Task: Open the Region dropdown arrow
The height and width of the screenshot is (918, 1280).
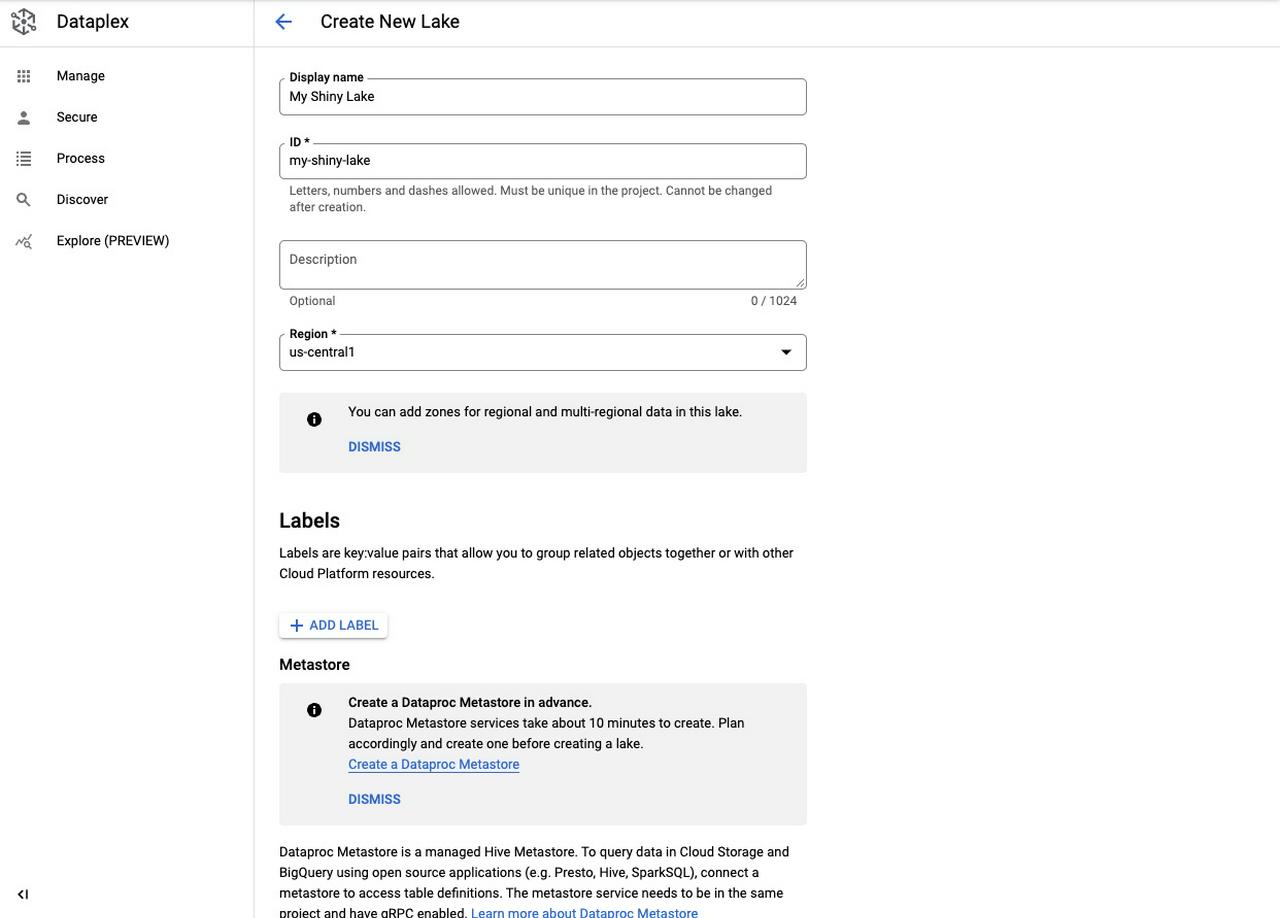Action: tap(786, 353)
